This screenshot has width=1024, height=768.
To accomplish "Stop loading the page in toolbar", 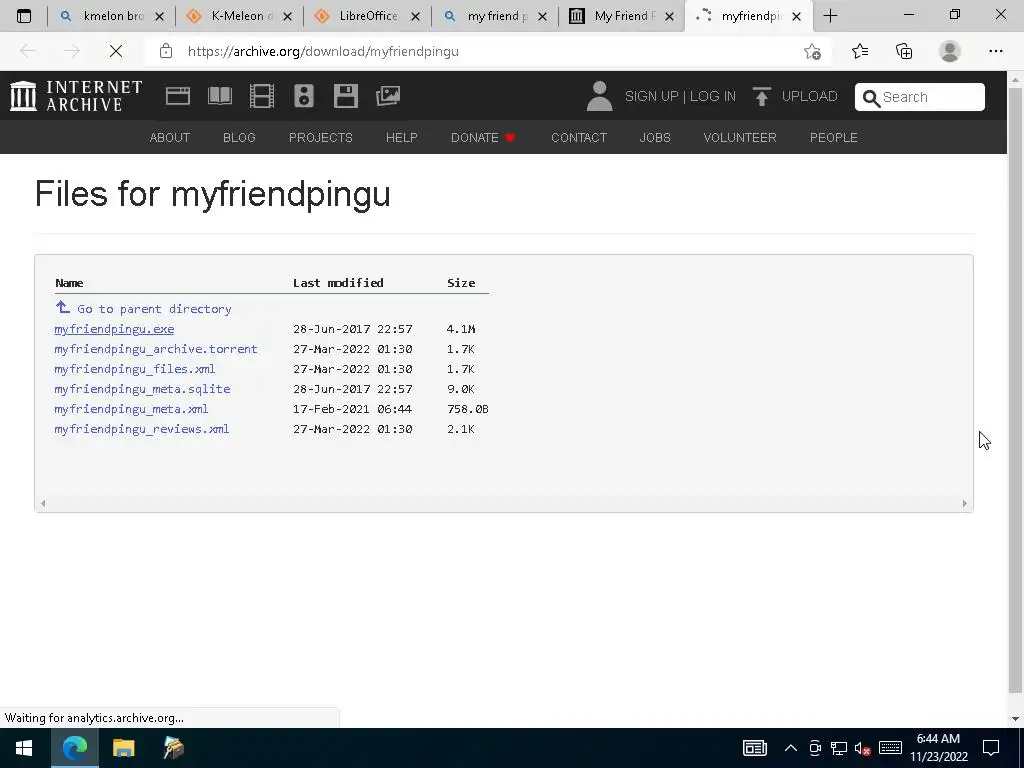I will coord(116,51).
